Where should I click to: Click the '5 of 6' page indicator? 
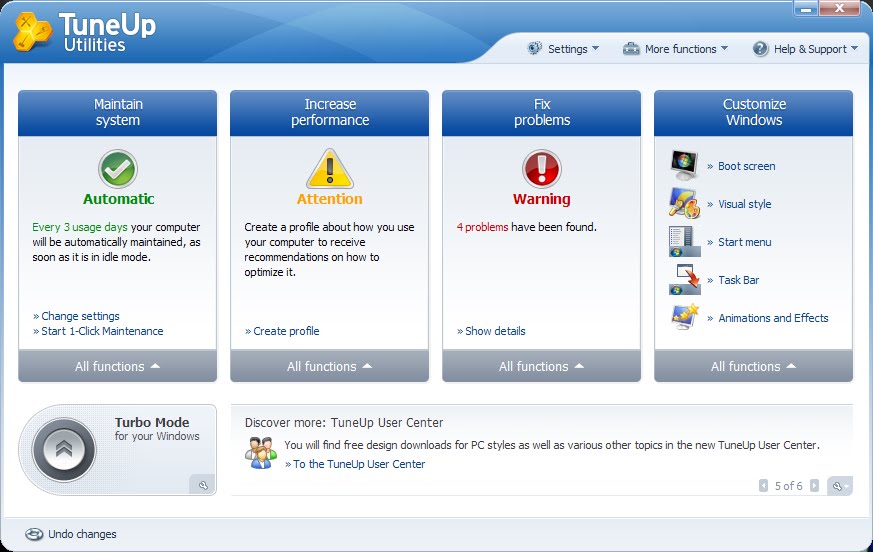tap(789, 486)
